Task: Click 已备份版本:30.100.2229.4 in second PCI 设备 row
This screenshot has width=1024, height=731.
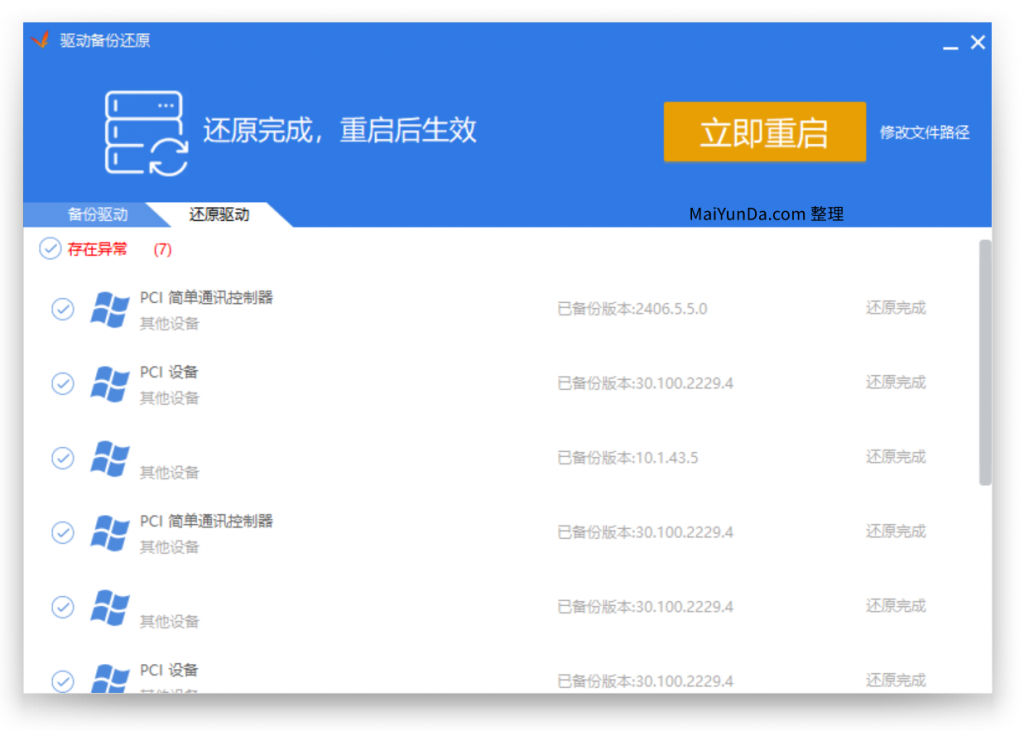Action: [645, 383]
